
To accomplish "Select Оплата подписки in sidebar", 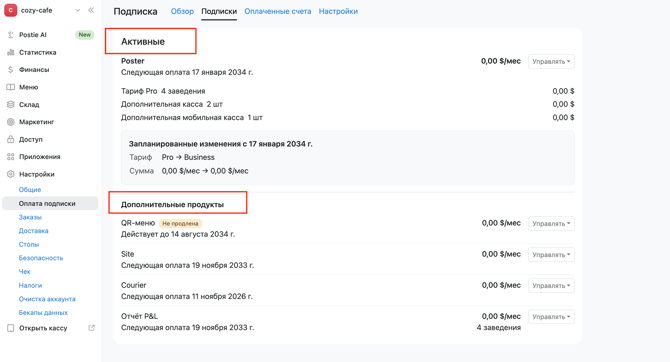I will [50, 203].
